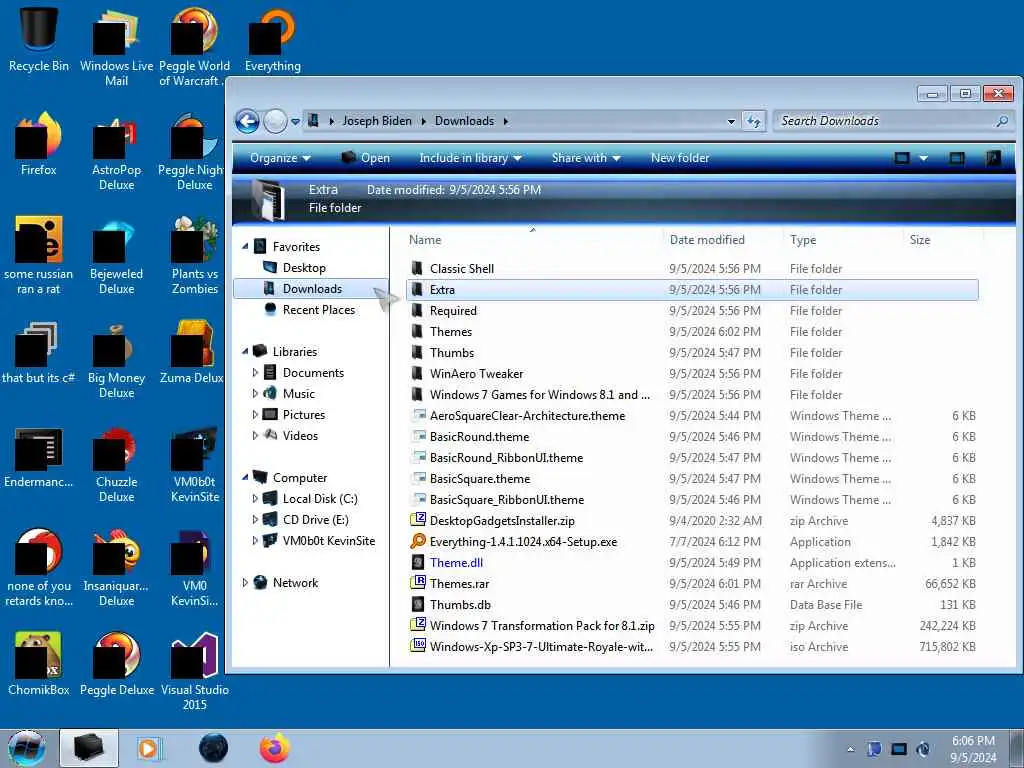Select Windows 7 Transformation Pack zip
1024x768 pixels.
[x=541, y=626]
